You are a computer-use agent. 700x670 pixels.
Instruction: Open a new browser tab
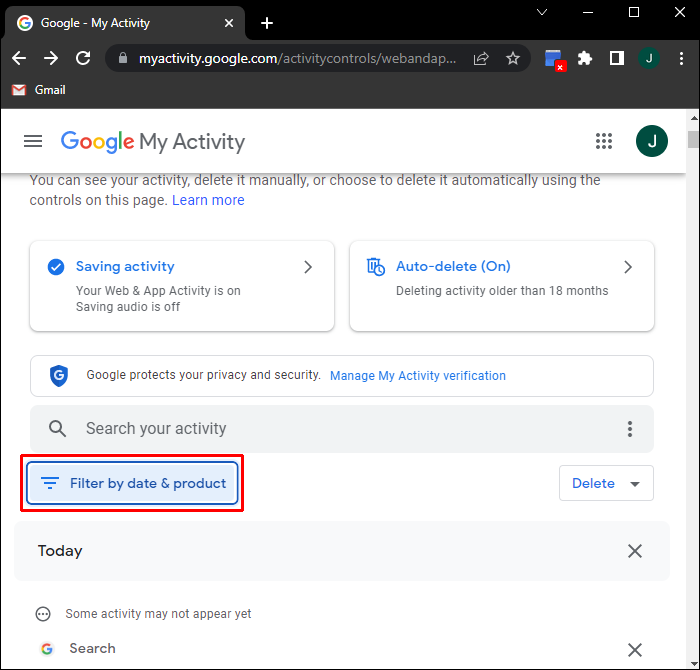267,23
